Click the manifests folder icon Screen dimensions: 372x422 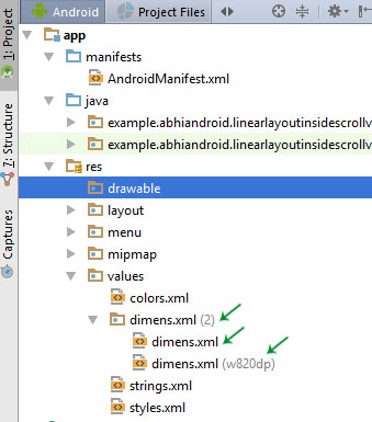[73, 56]
